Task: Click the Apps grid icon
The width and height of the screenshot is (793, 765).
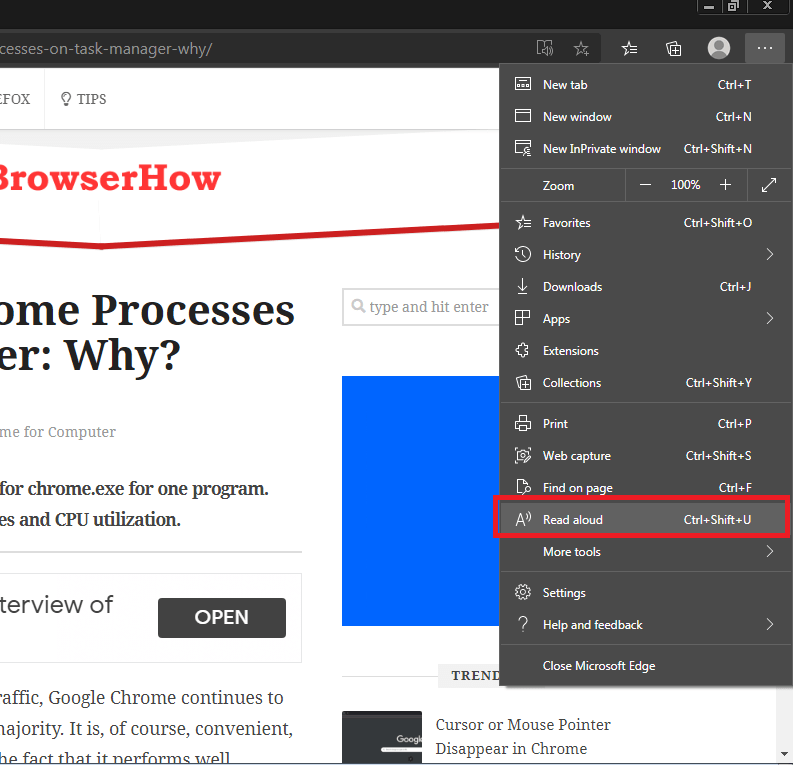Action: click(x=522, y=318)
